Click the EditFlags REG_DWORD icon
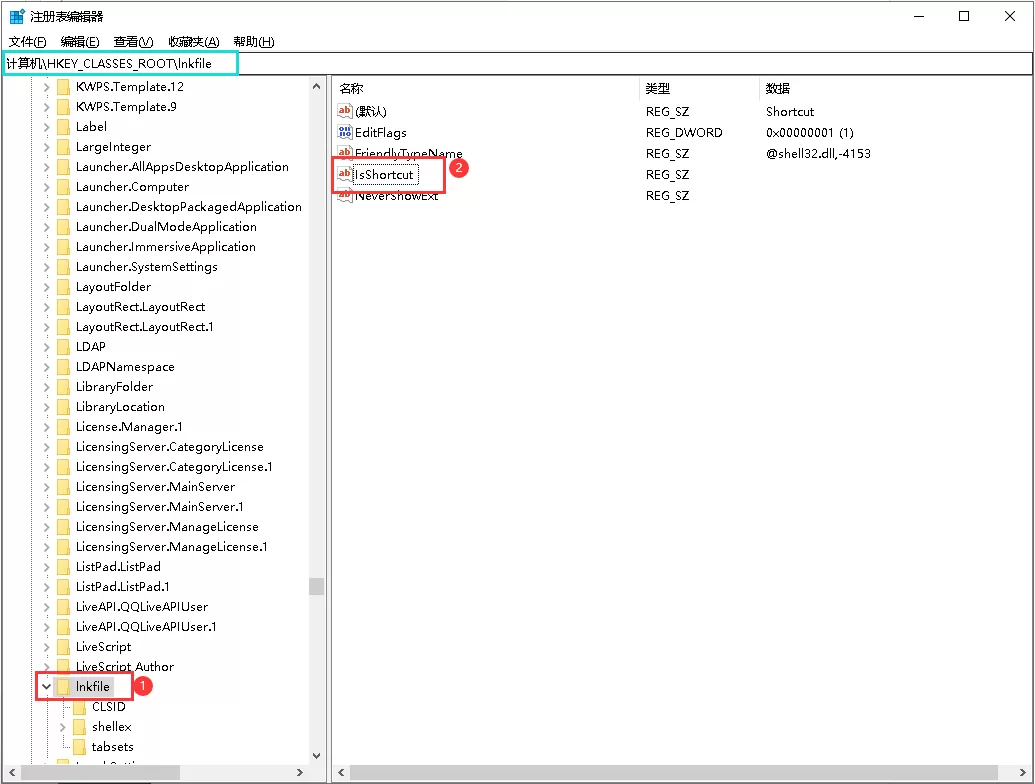Screen dimensions: 1035x784 click(344, 132)
